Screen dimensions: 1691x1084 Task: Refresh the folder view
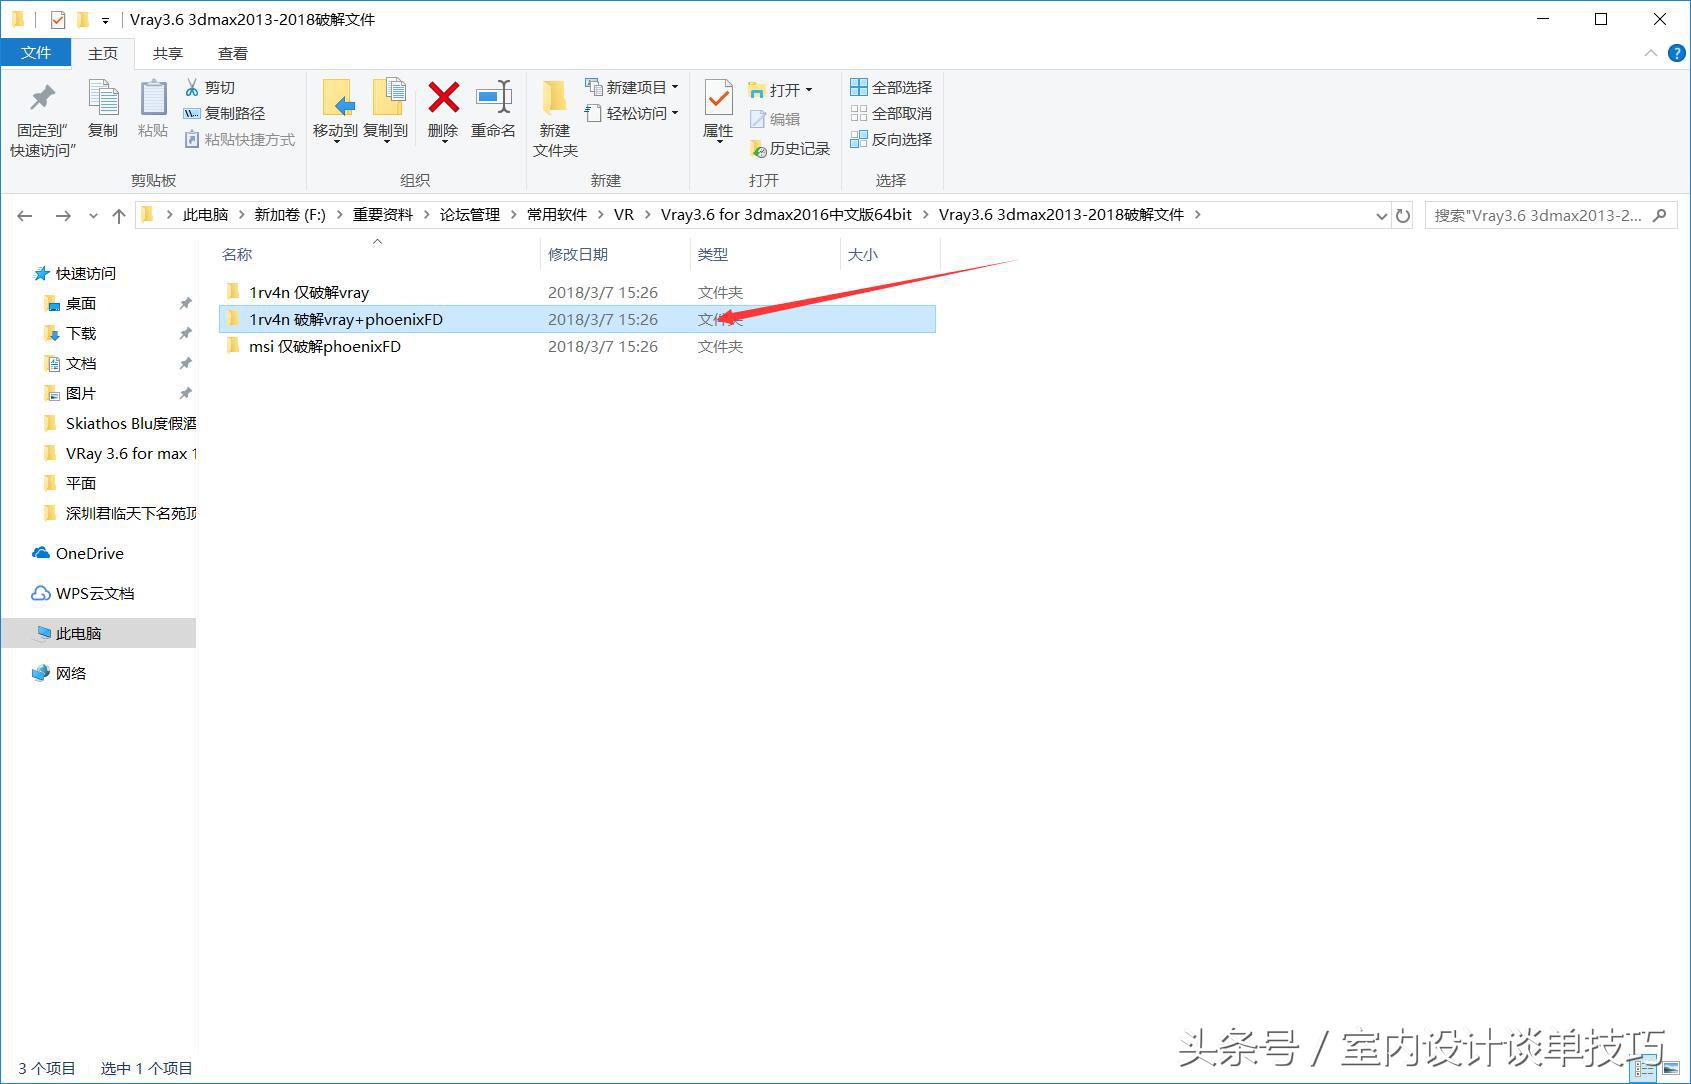click(x=1403, y=214)
